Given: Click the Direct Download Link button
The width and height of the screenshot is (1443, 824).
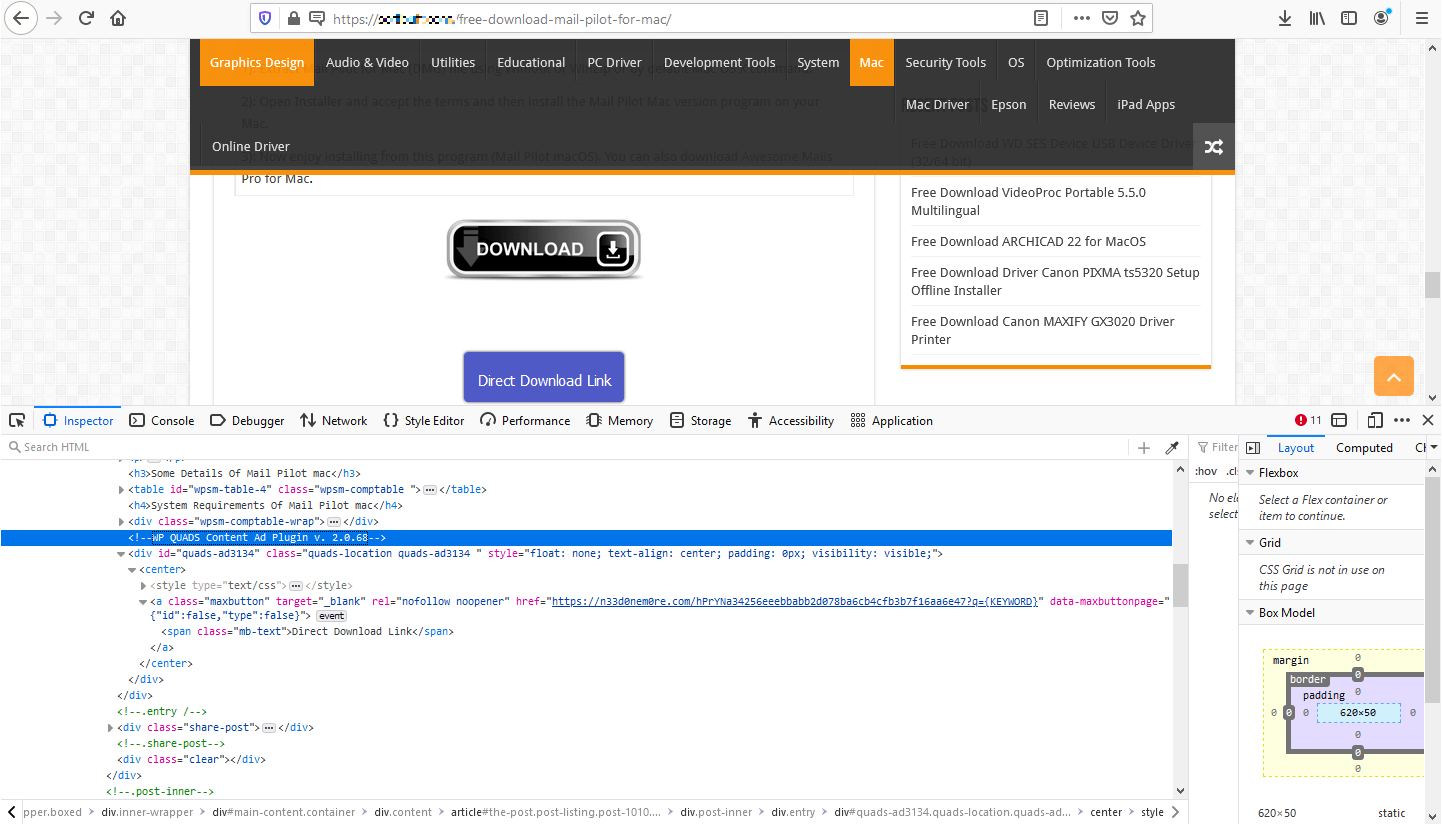Looking at the screenshot, I should click(544, 377).
